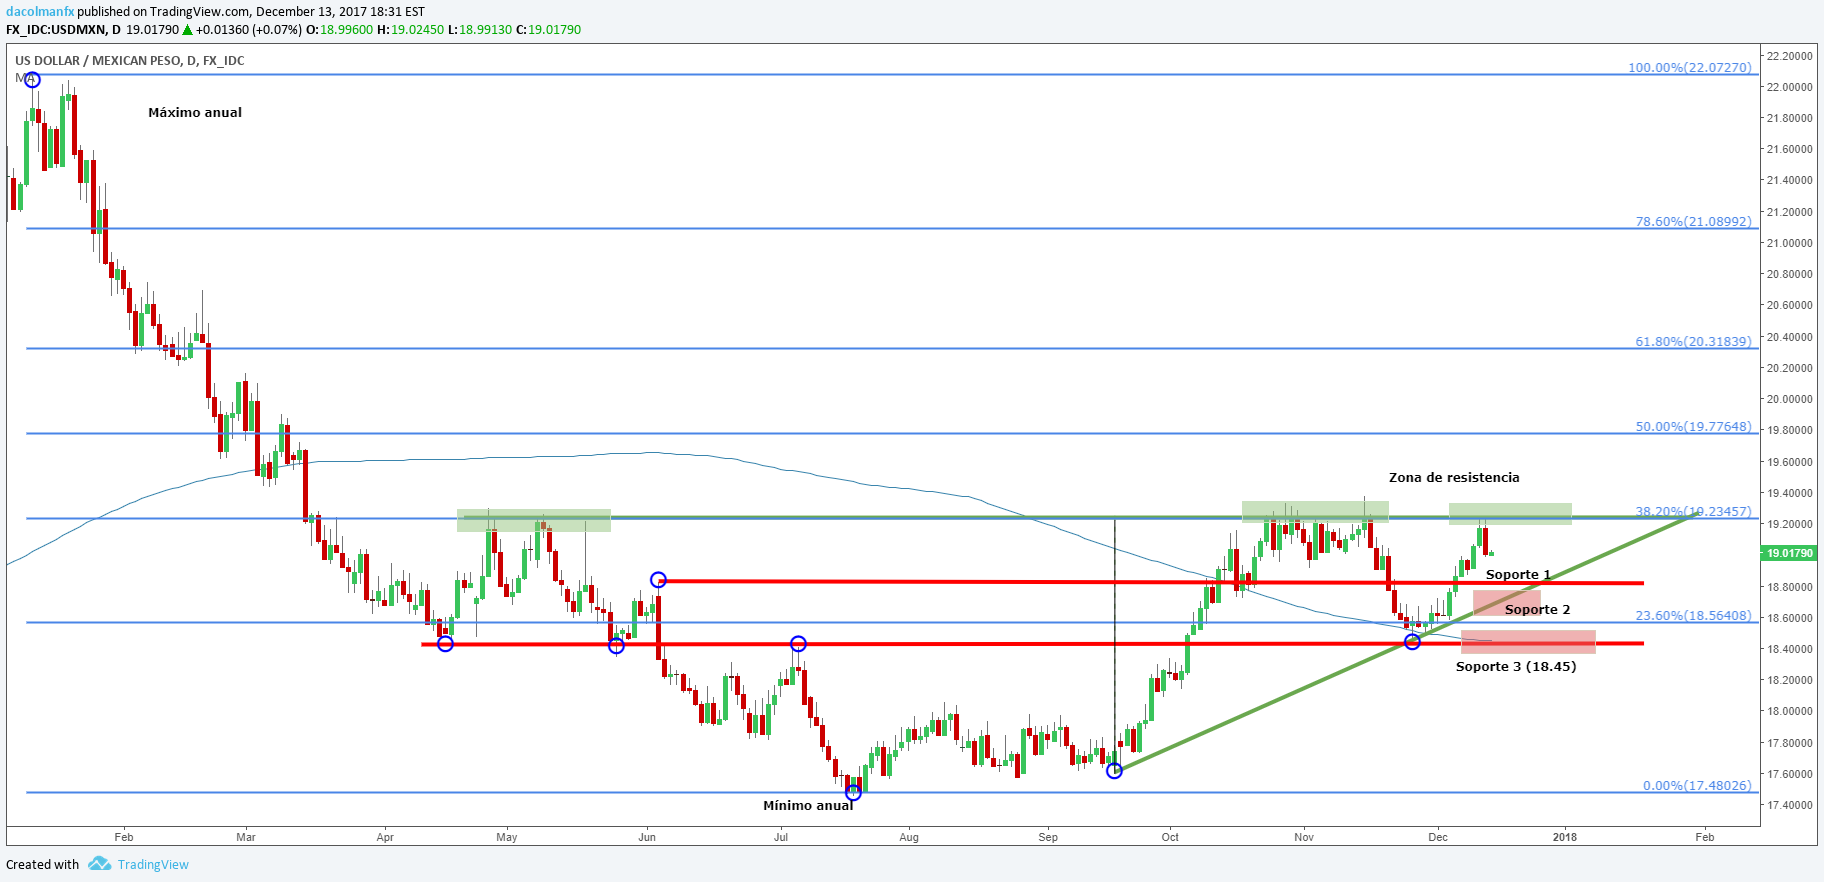Click the Sep label on the time axis
This screenshot has width=1824, height=882.
(x=1048, y=837)
